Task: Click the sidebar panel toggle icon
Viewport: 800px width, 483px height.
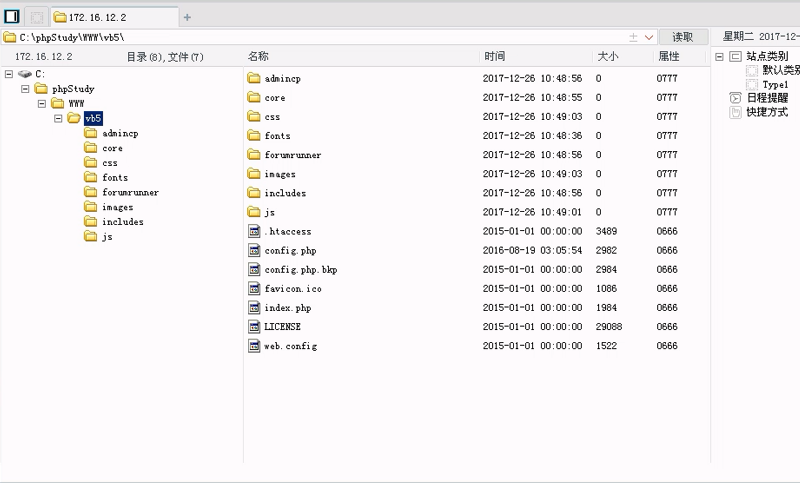Action: coord(11,17)
